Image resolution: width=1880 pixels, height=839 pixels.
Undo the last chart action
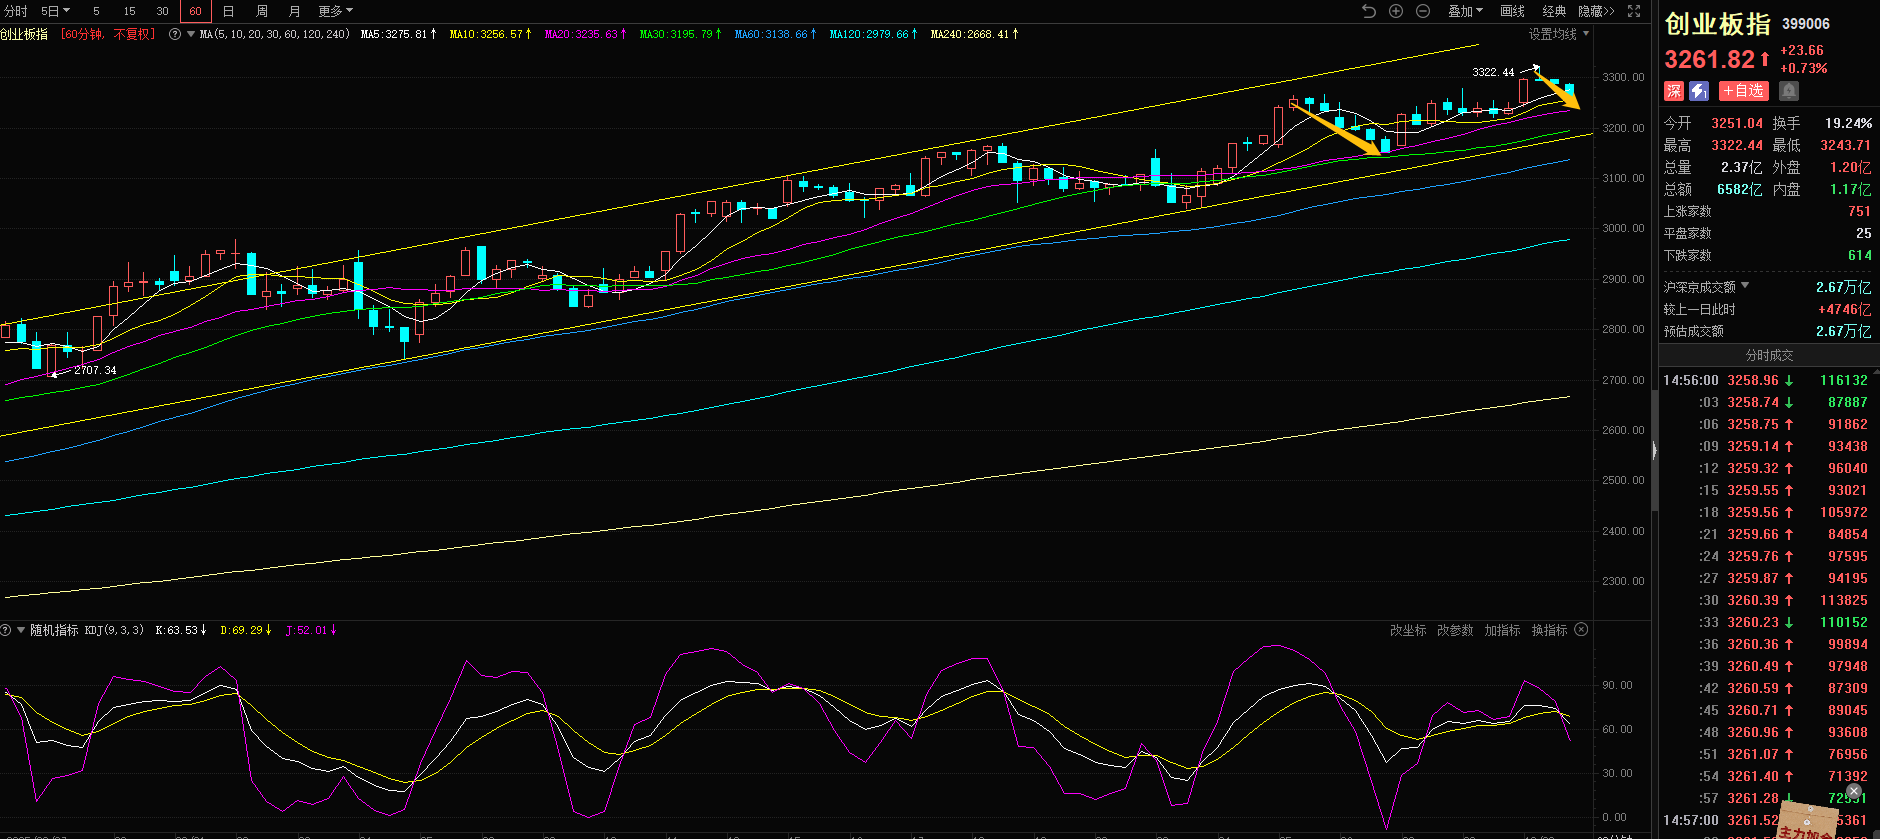click(1369, 11)
